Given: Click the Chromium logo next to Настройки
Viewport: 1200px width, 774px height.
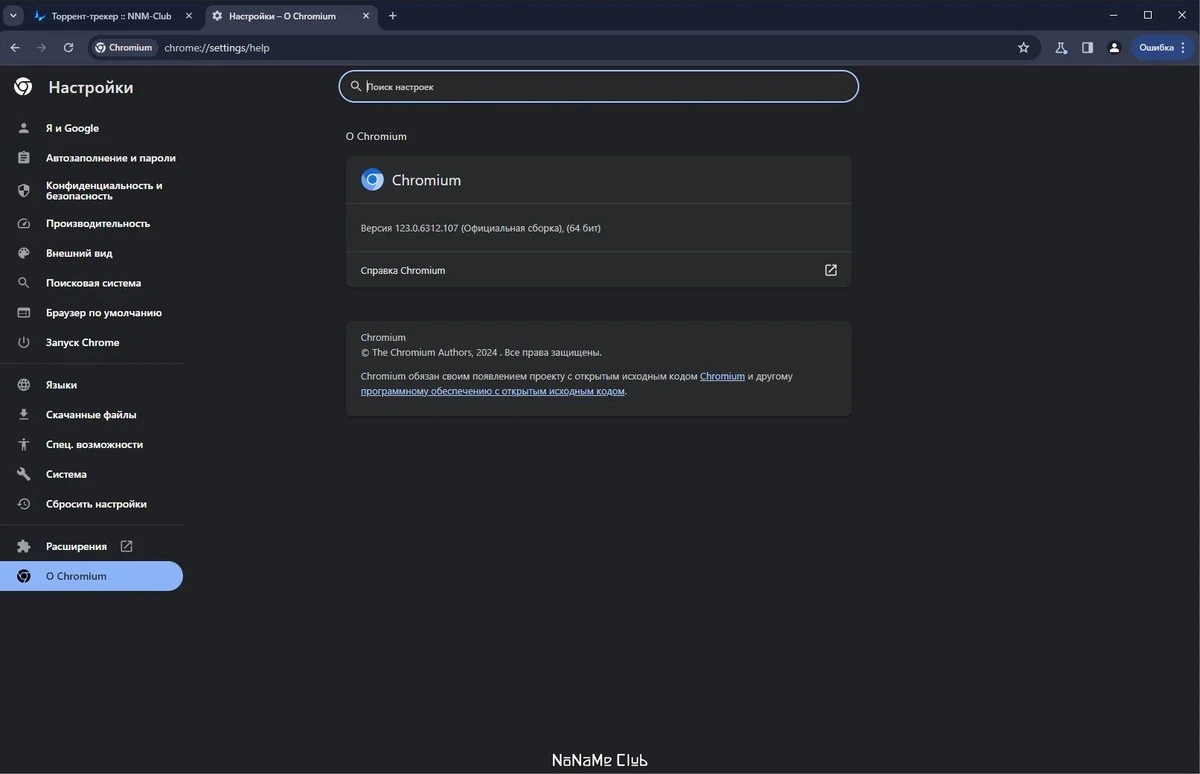Looking at the screenshot, I should pos(23,87).
